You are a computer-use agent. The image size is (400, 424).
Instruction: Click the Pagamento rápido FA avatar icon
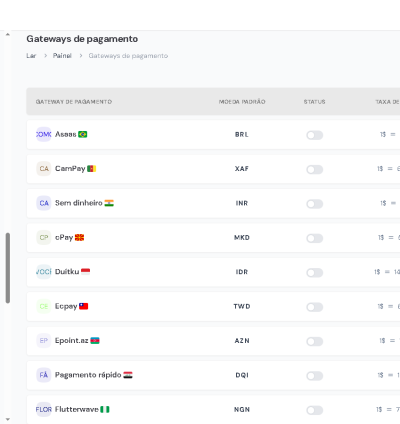44,375
